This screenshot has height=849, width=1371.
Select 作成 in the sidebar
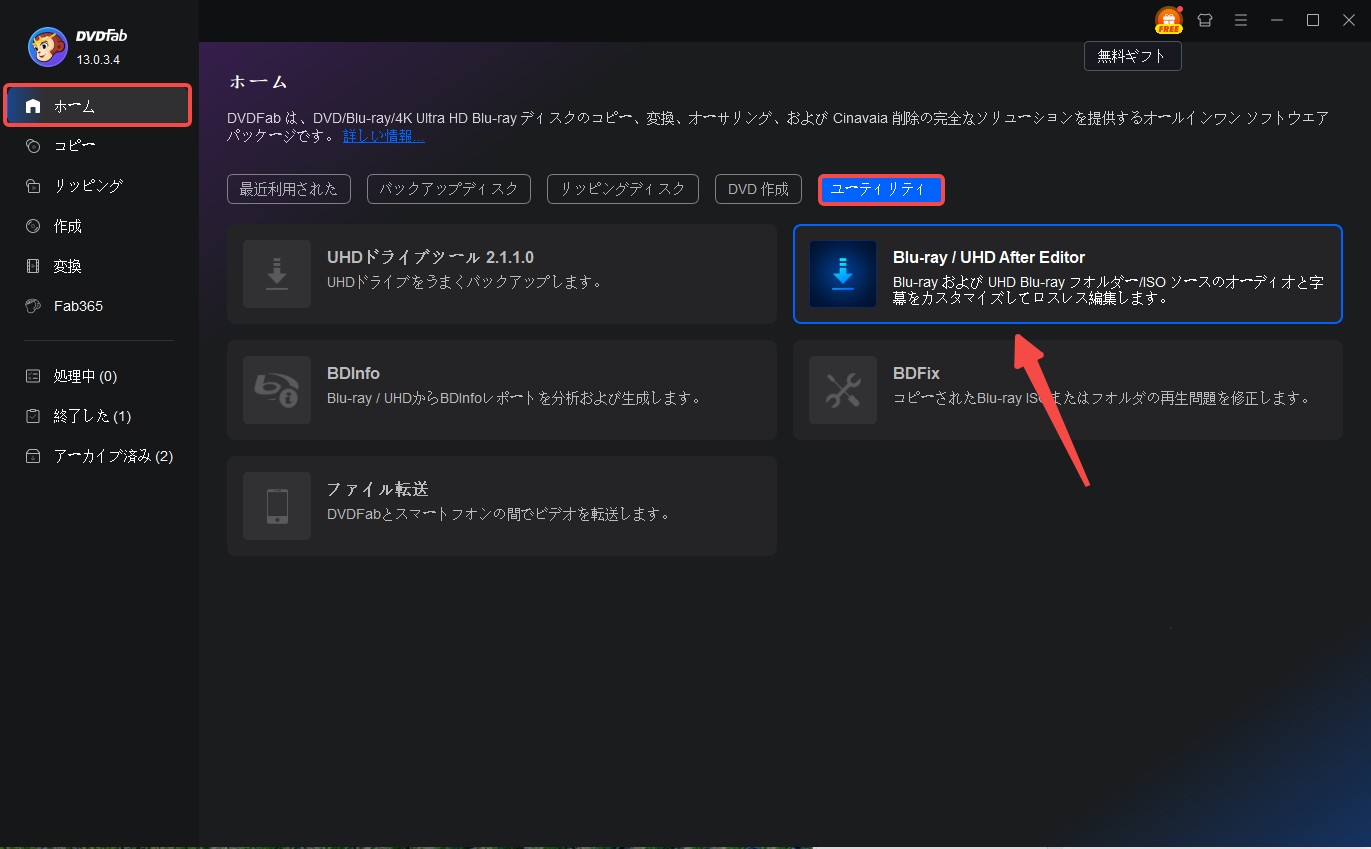click(68, 226)
